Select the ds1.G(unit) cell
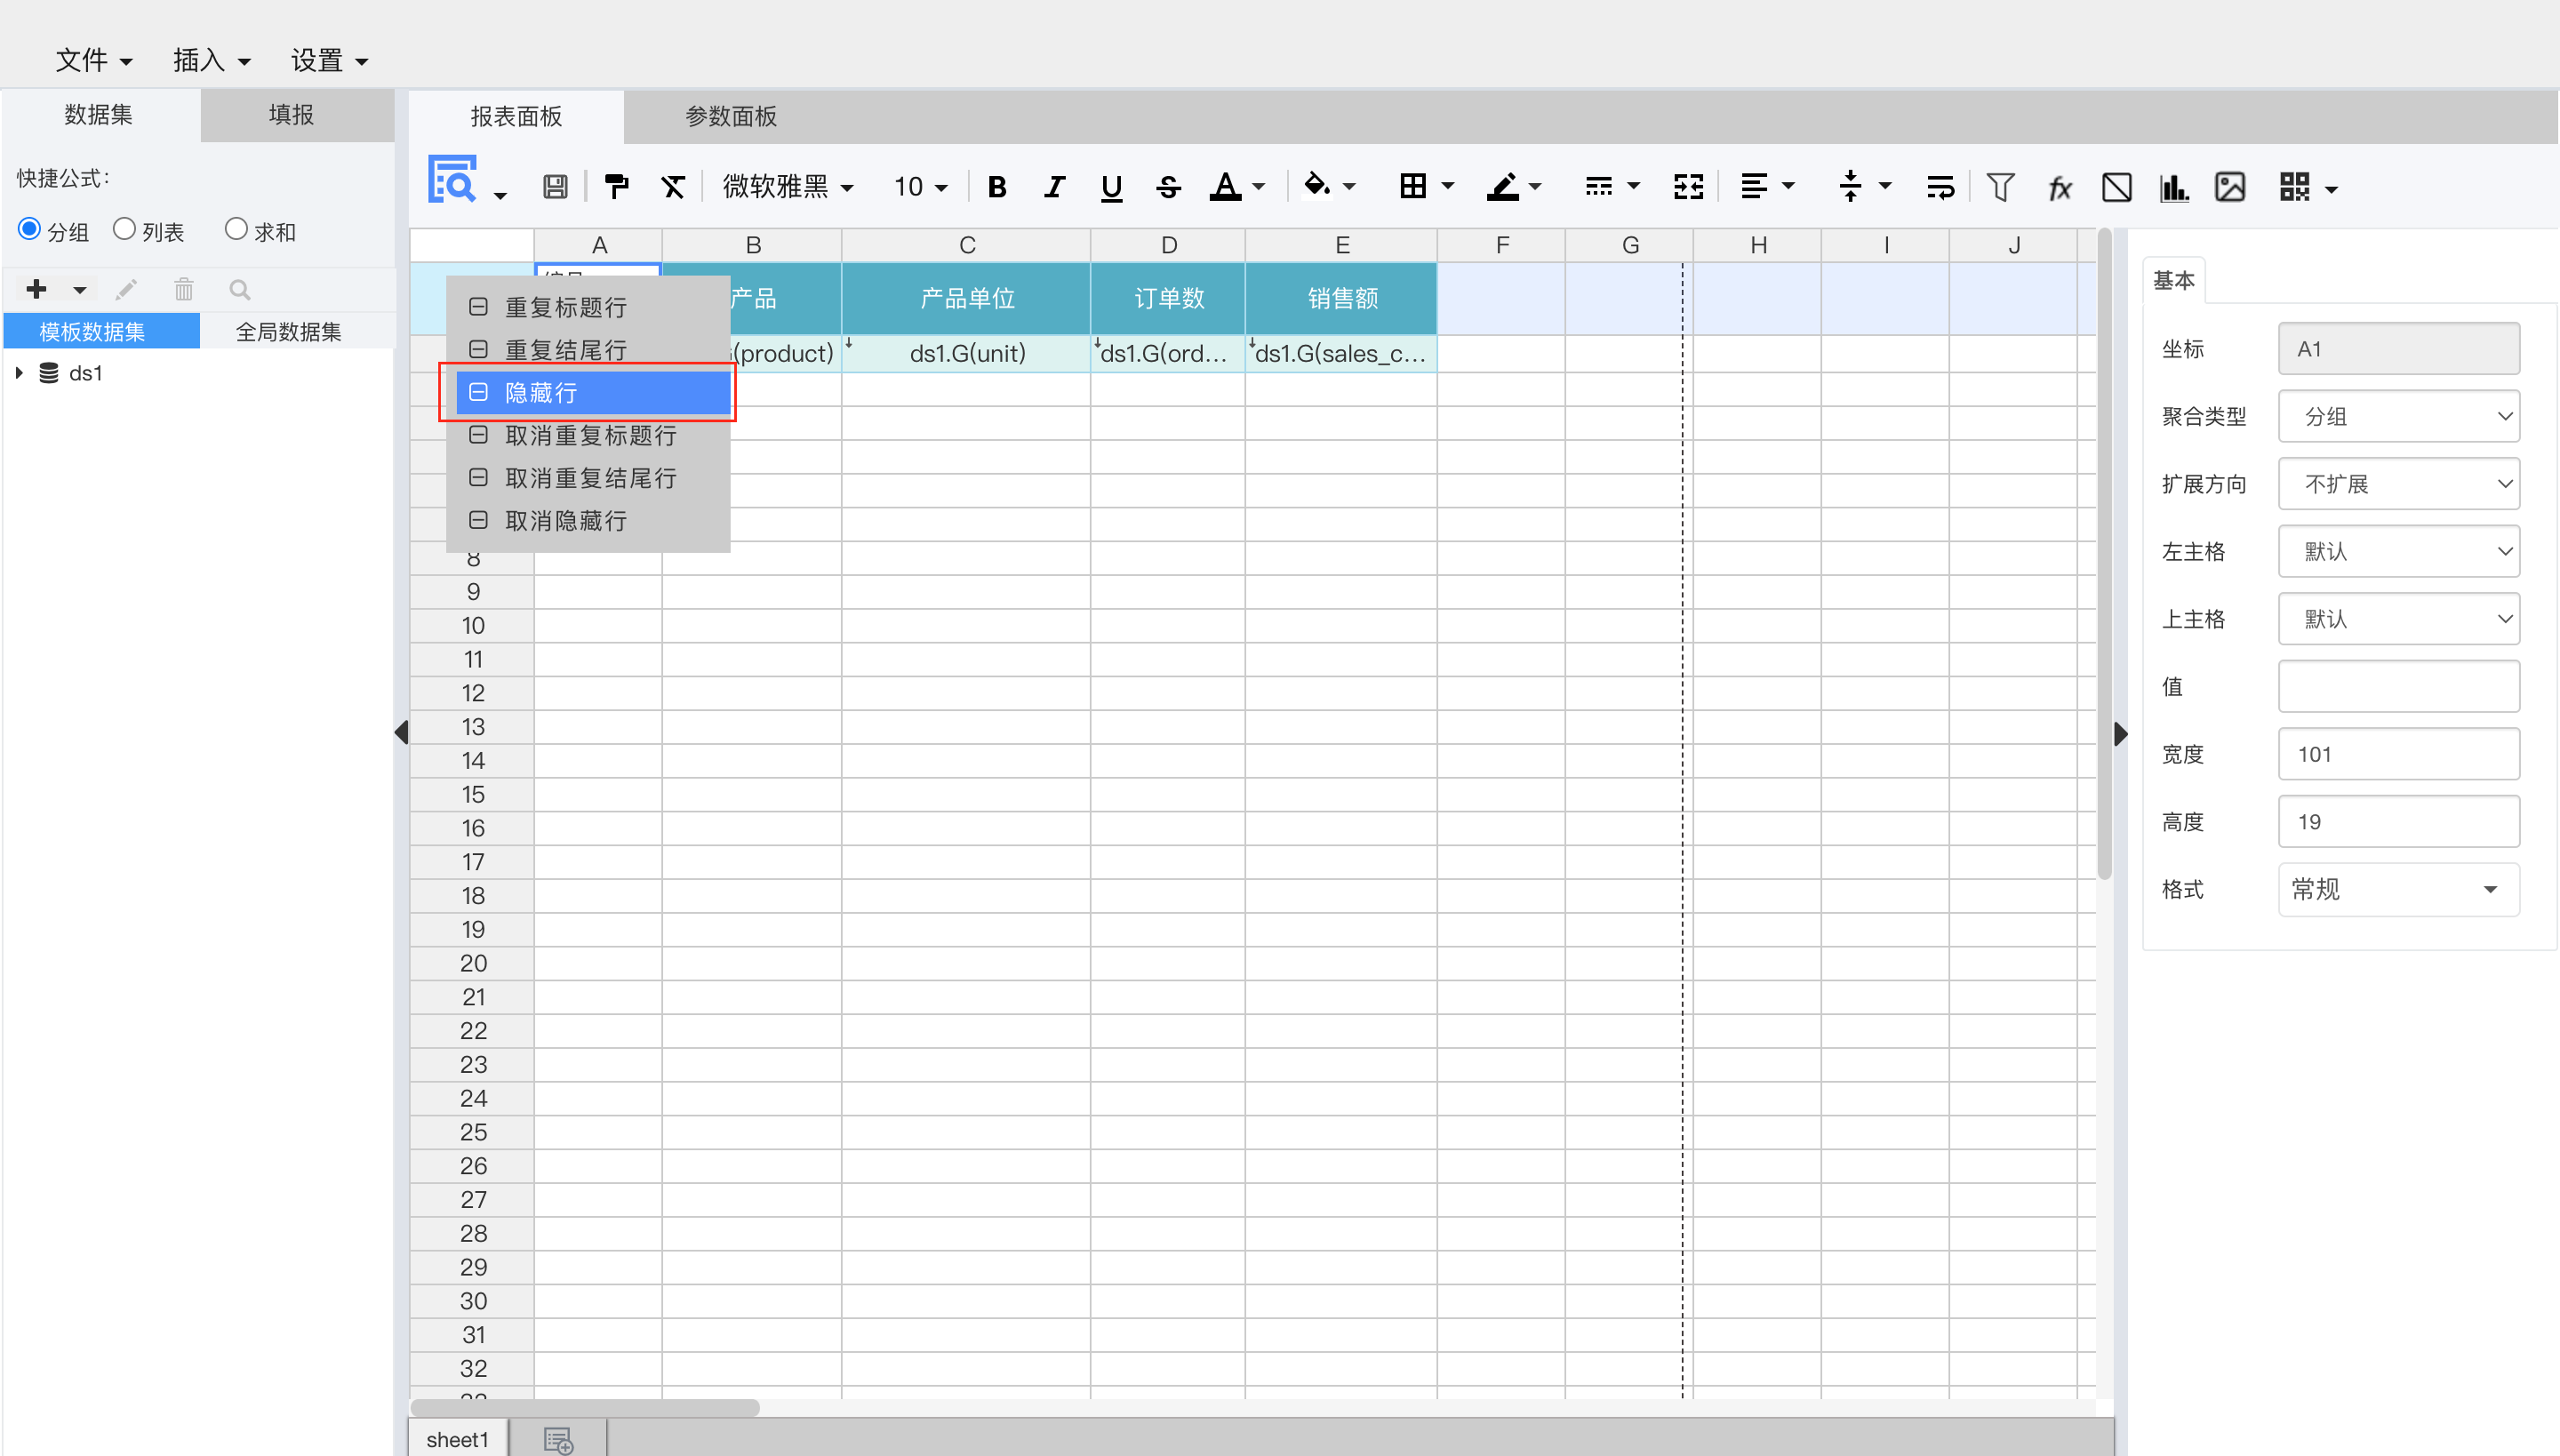Screen dimensions: 2560x1456 pos(966,353)
